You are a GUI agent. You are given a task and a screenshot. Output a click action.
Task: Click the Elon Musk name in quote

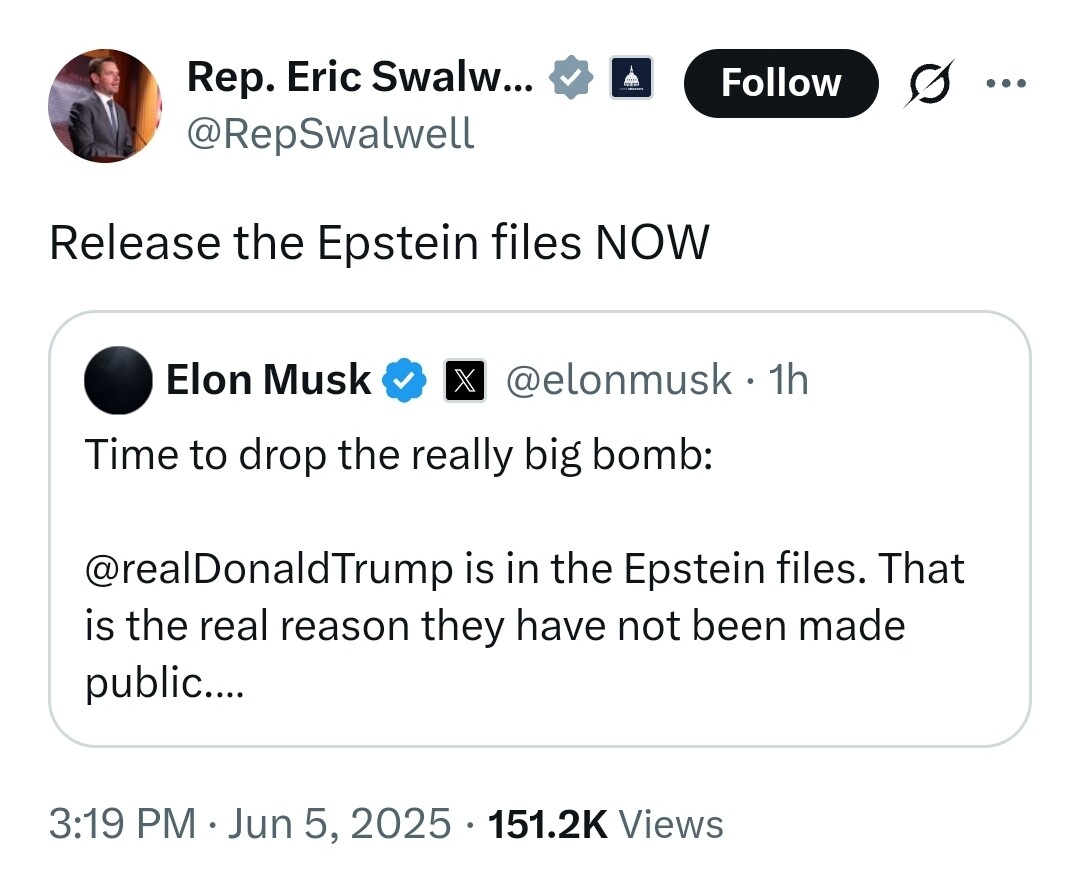268,380
